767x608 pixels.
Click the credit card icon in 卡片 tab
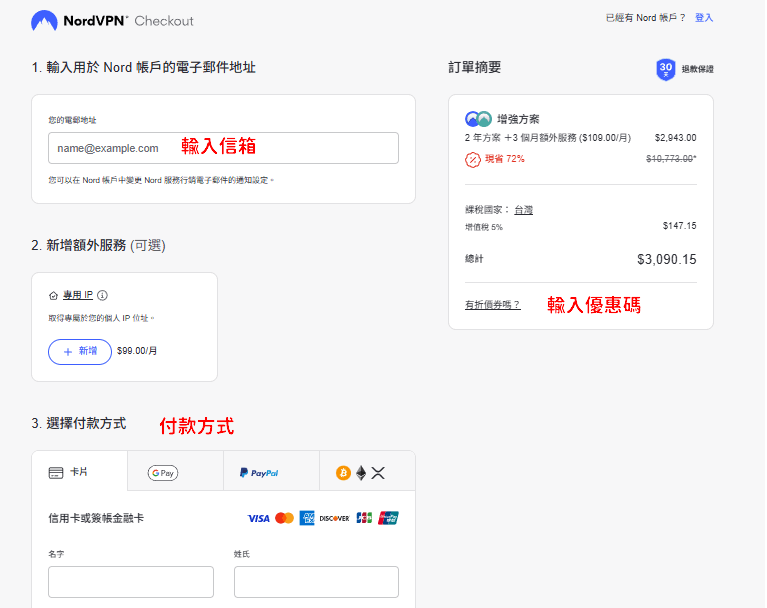(x=56, y=473)
